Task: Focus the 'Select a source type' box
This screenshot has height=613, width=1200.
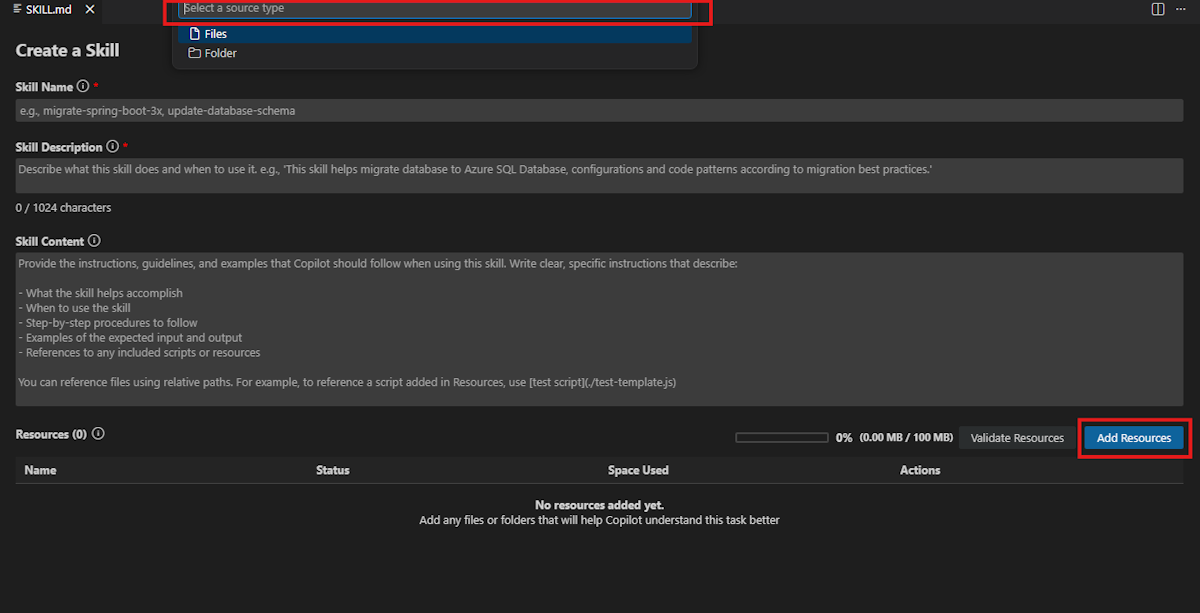Action: [434, 9]
